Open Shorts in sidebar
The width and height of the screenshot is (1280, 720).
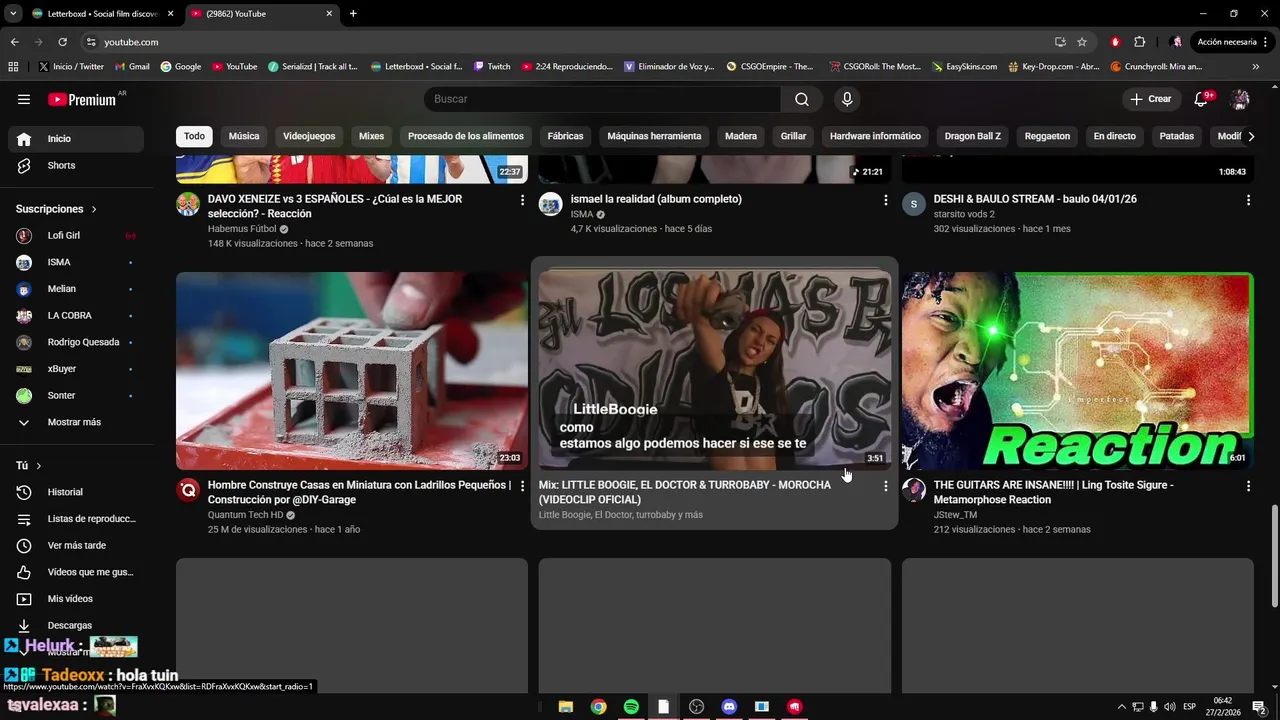(76, 165)
